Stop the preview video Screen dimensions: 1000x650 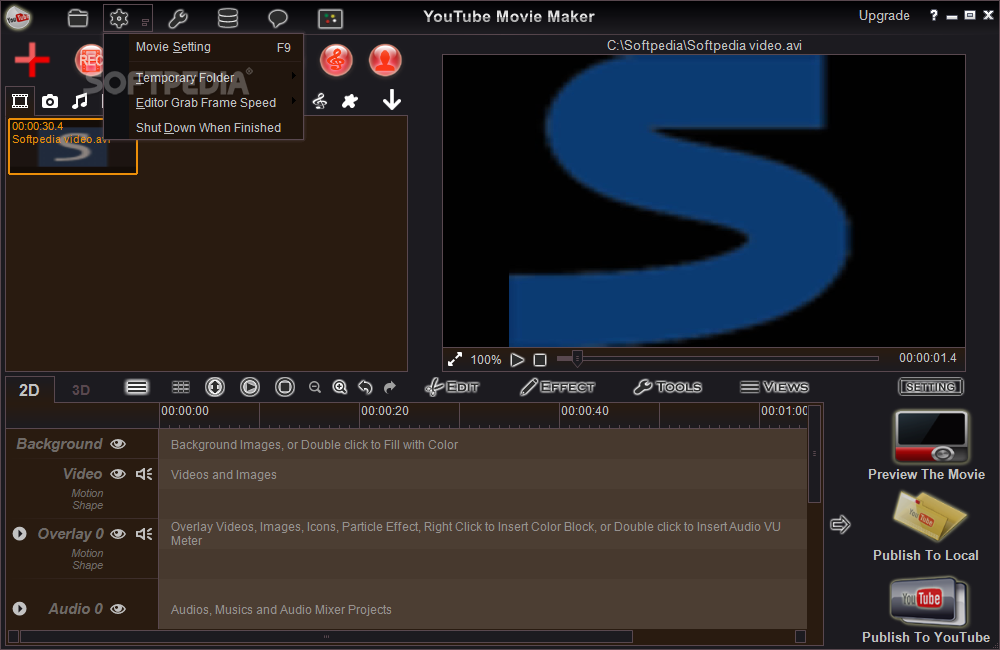click(540, 360)
